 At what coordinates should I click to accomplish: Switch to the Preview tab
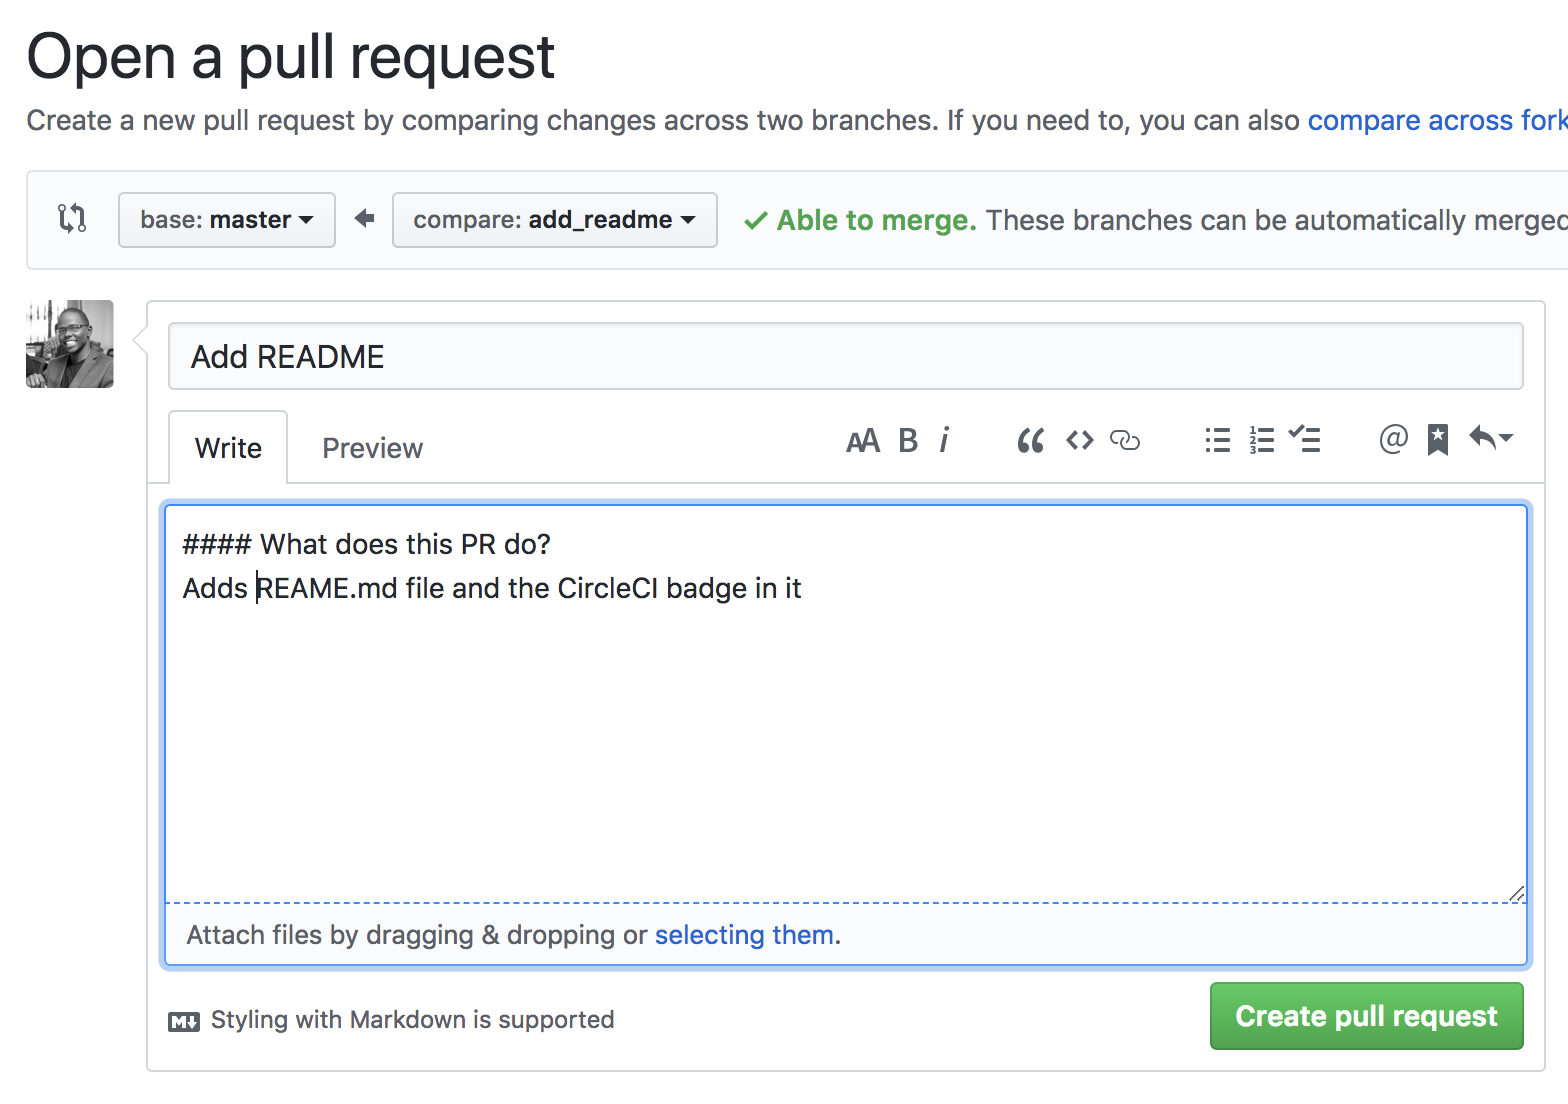(372, 448)
